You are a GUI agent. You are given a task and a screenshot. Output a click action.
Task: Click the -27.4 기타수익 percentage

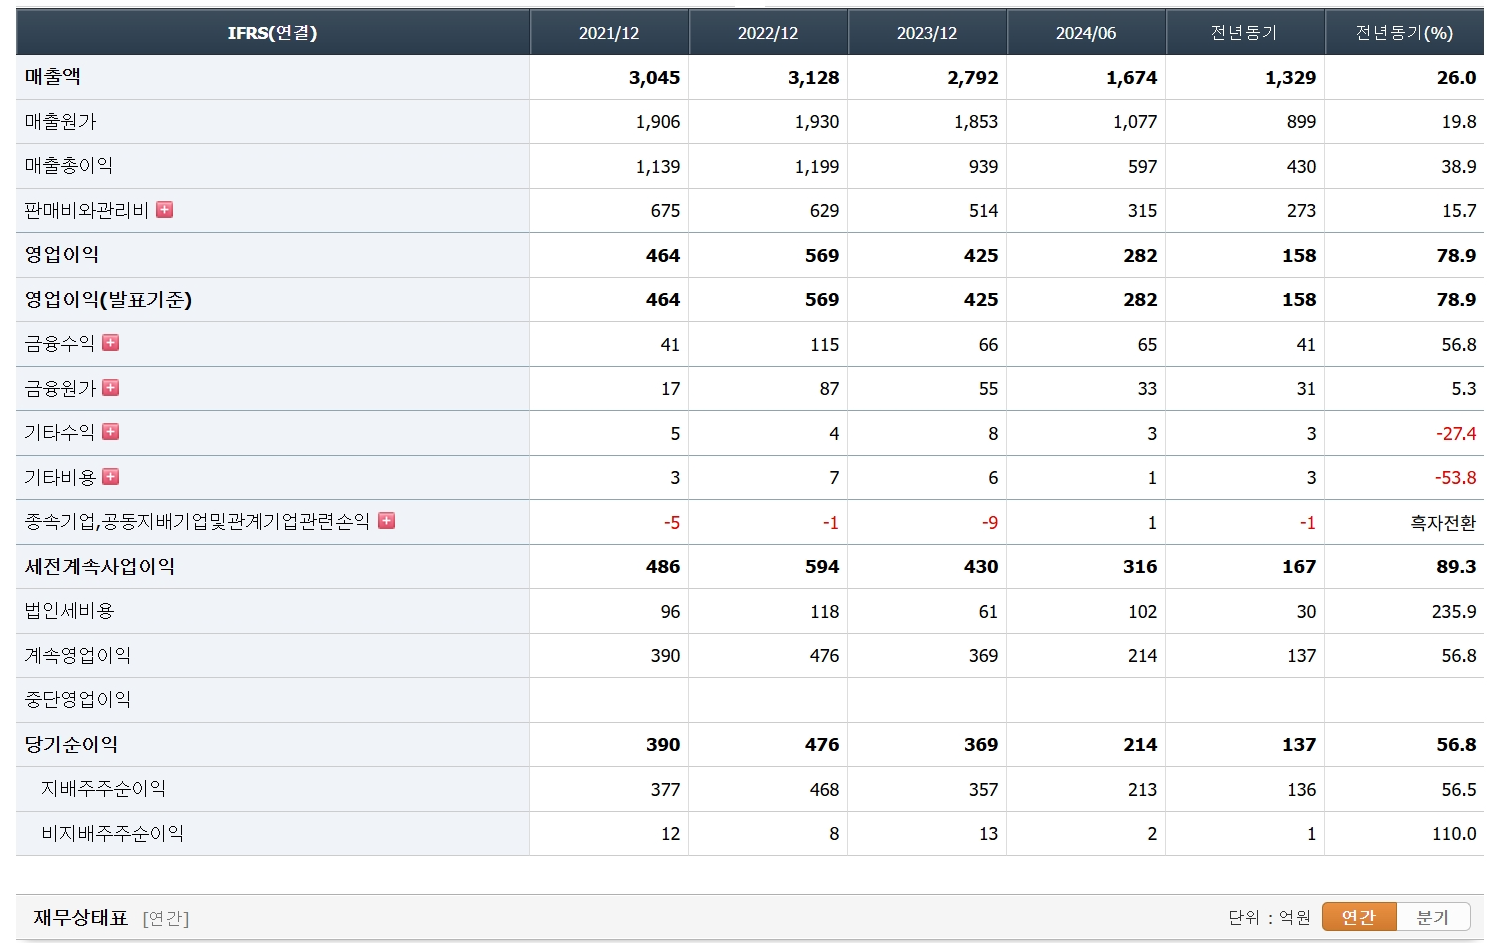[x=1456, y=434]
